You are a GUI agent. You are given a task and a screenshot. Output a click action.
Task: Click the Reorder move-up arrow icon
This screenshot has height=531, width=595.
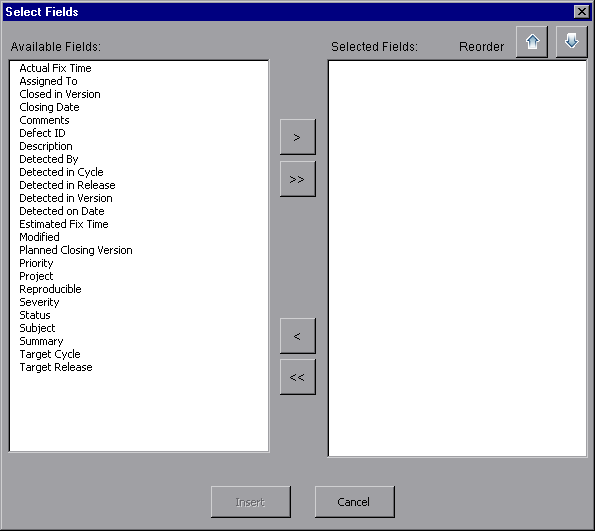pyautogui.click(x=532, y=42)
